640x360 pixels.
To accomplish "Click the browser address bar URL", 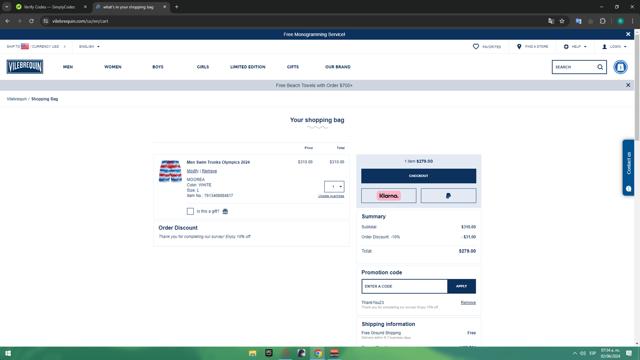I will [x=80, y=21].
